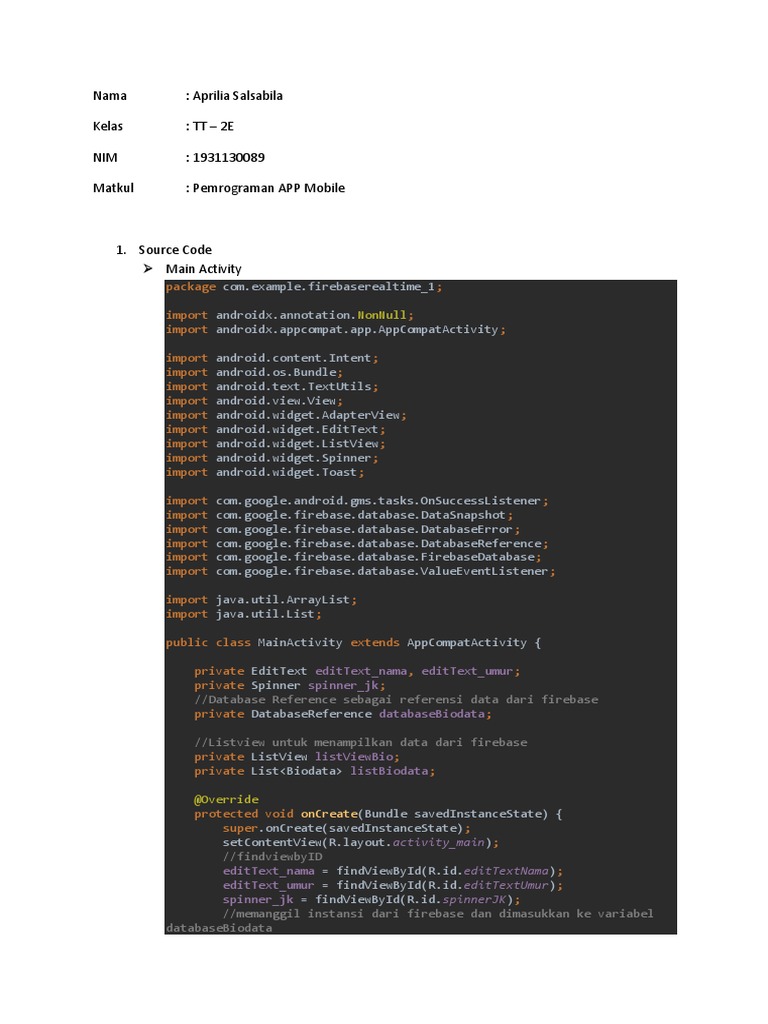Click import 'android.widget.AdapterView' line
This screenshot has height=1024, width=768.
tap(286, 415)
